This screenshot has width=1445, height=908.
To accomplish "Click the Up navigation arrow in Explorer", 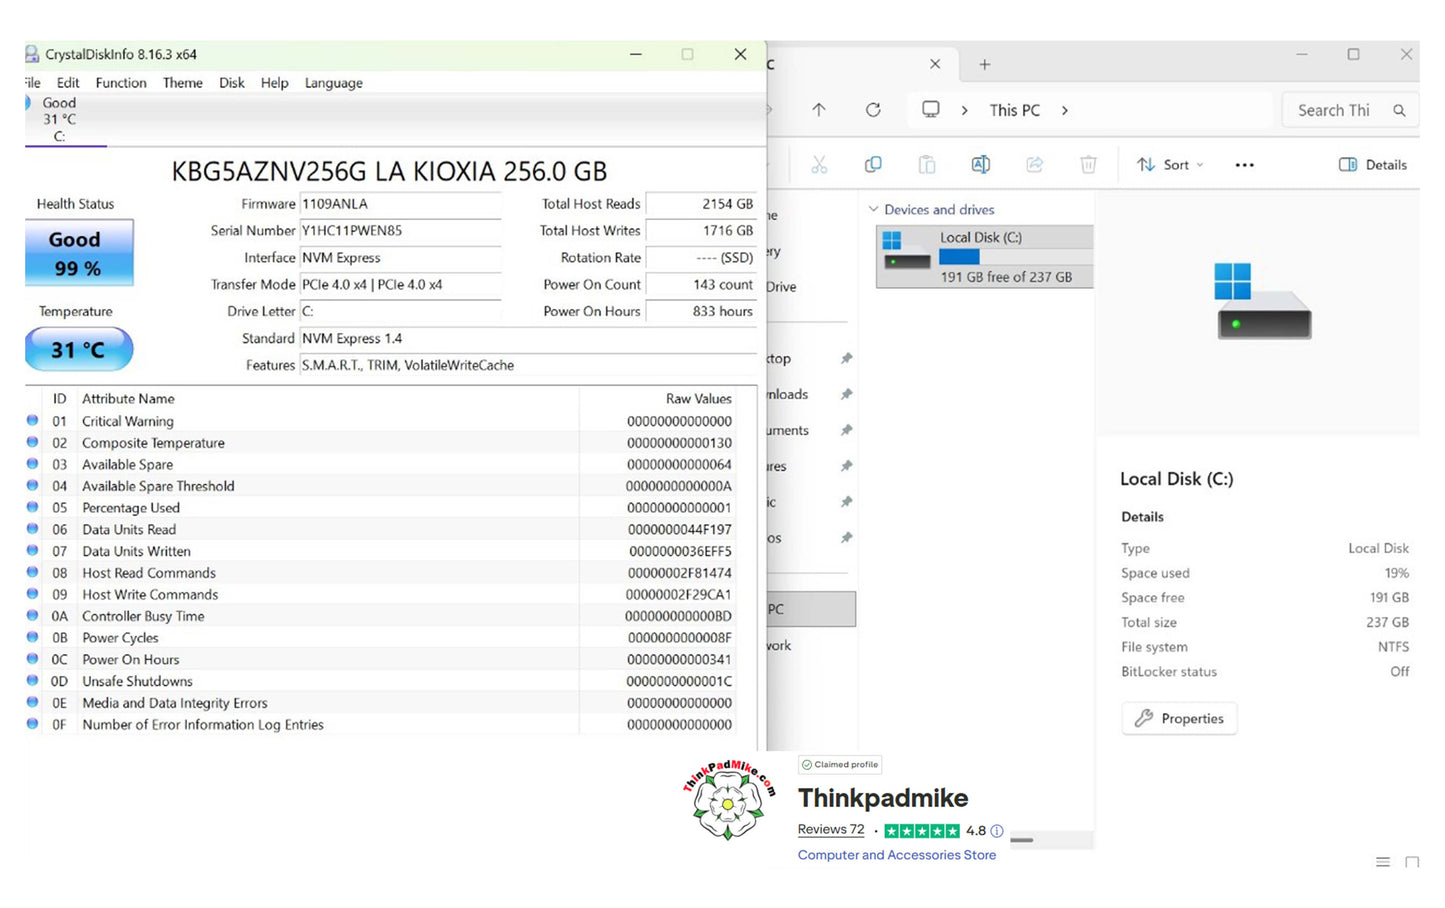I will coord(818,110).
